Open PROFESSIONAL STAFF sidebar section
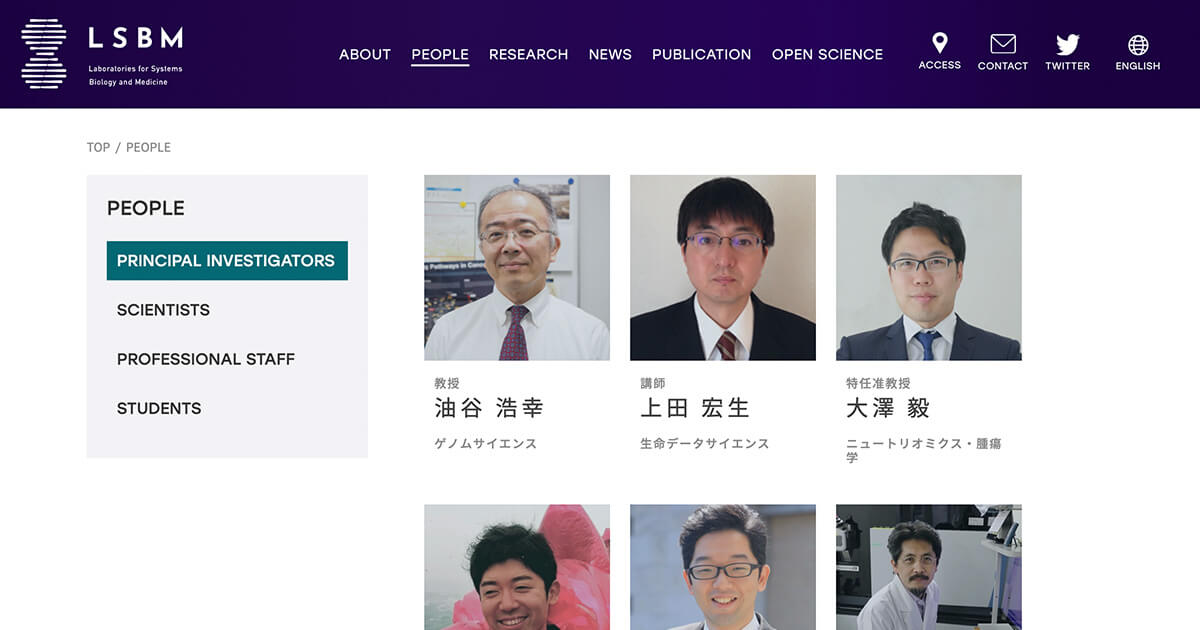The image size is (1200, 630). point(206,359)
